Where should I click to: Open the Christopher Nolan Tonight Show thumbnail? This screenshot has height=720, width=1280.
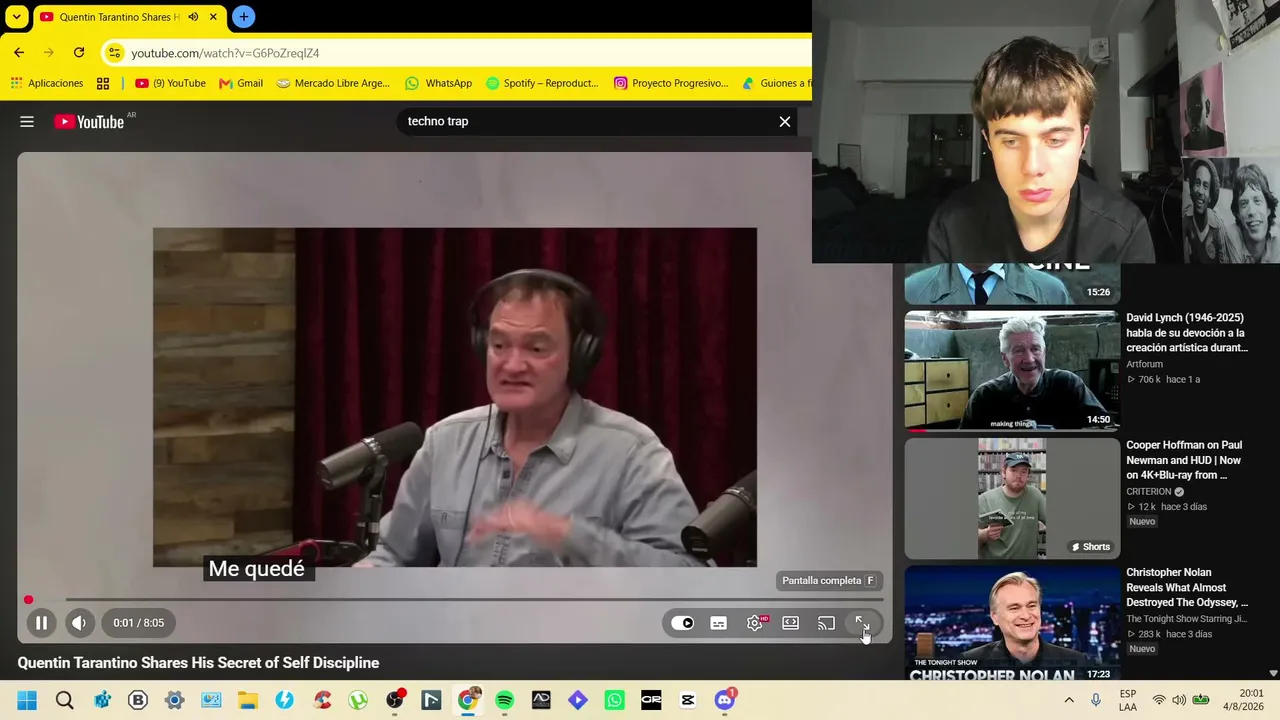pyautogui.click(x=1012, y=623)
